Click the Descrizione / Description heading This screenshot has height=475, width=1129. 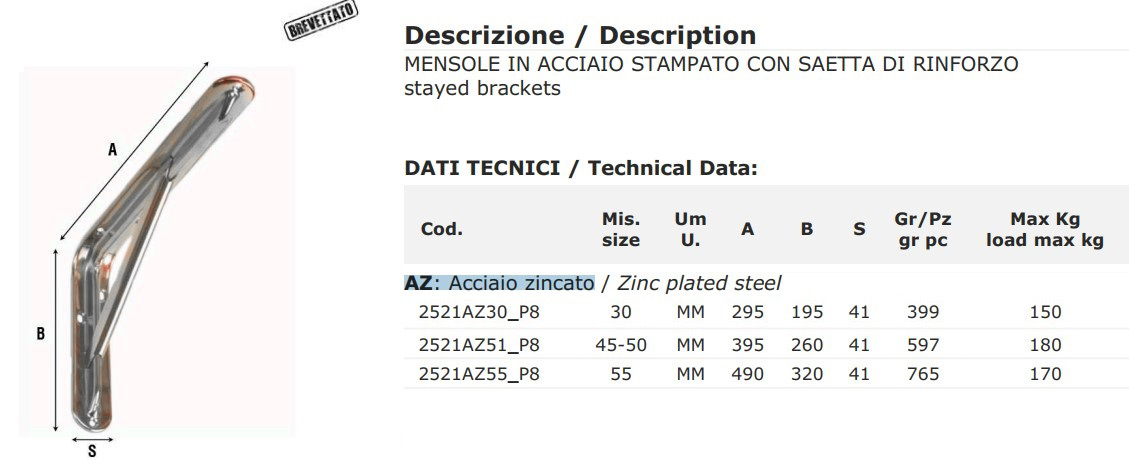click(x=580, y=35)
